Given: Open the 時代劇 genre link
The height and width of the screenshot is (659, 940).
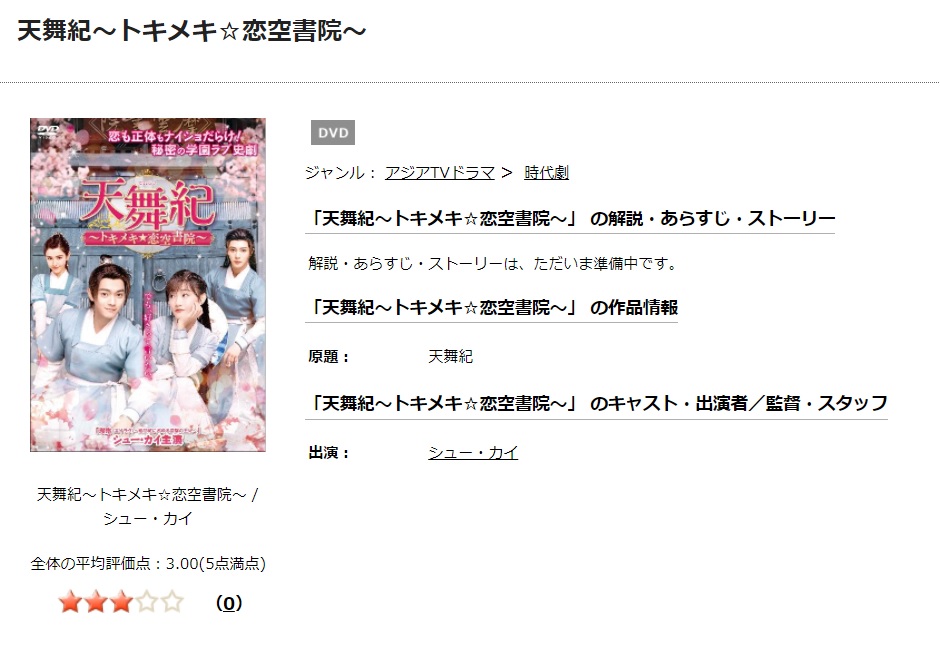Looking at the screenshot, I should tap(546, 173).
